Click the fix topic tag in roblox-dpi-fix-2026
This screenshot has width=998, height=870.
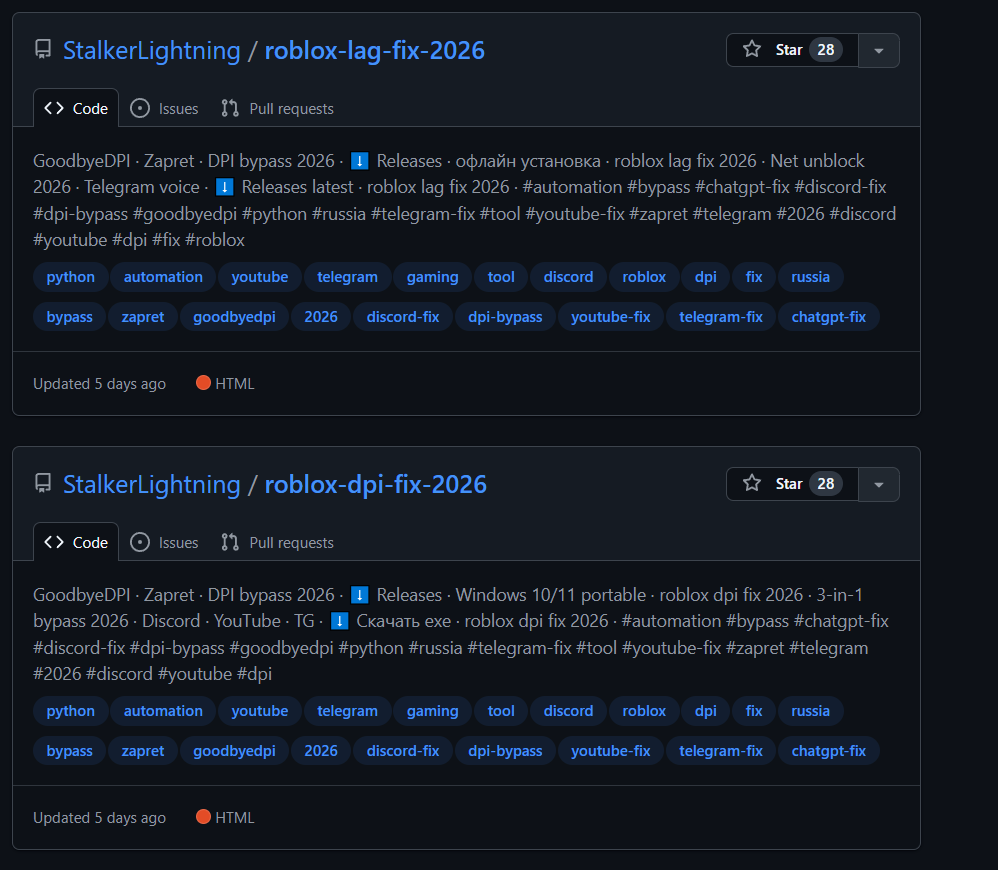(754, 711)
